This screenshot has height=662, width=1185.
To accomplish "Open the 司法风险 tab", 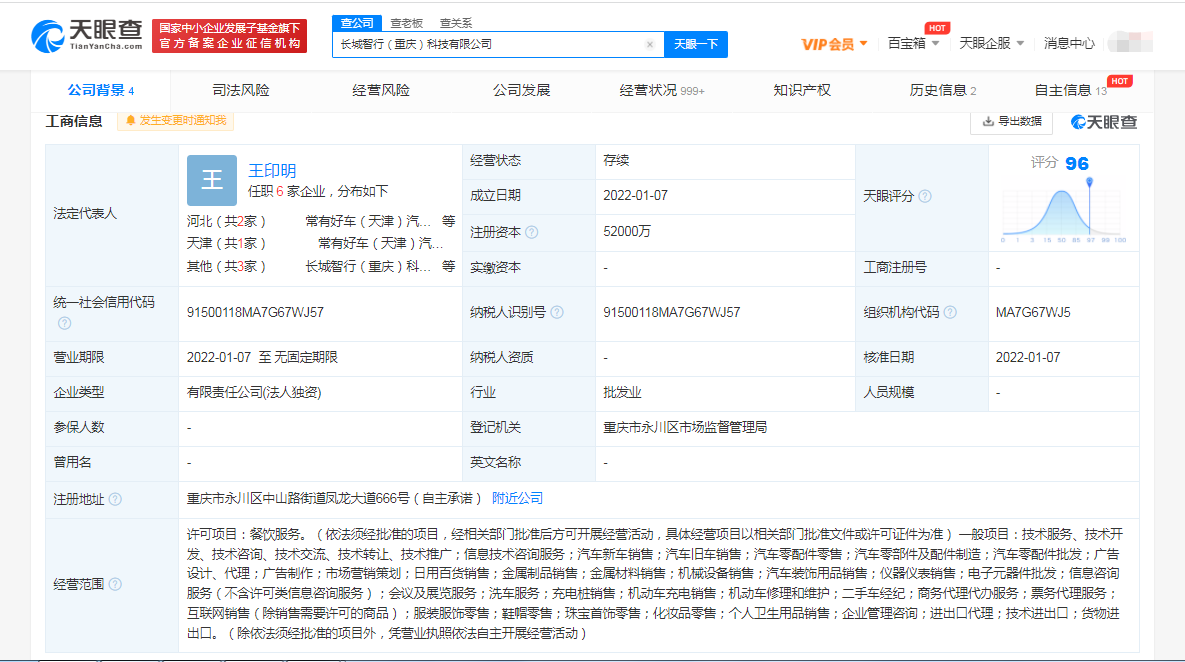I will (x=240, y=91).
